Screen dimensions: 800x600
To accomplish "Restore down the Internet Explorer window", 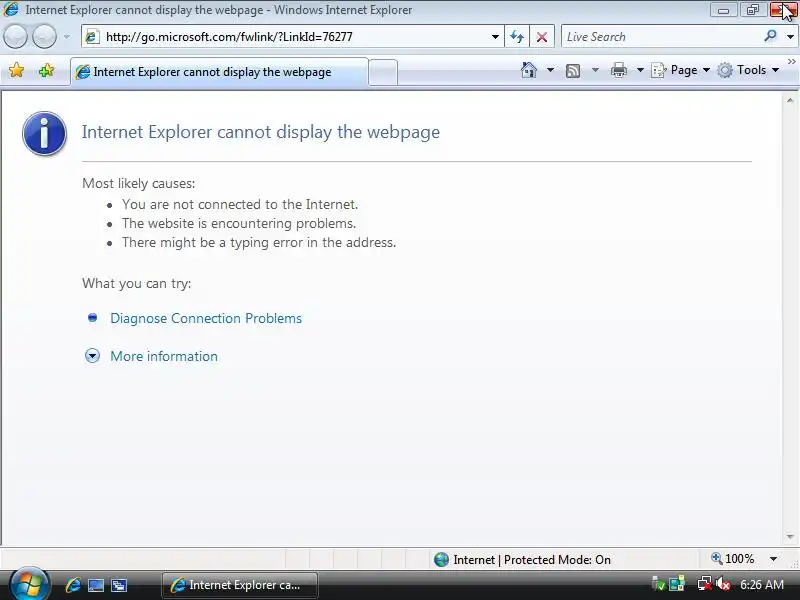I will 753,10.
